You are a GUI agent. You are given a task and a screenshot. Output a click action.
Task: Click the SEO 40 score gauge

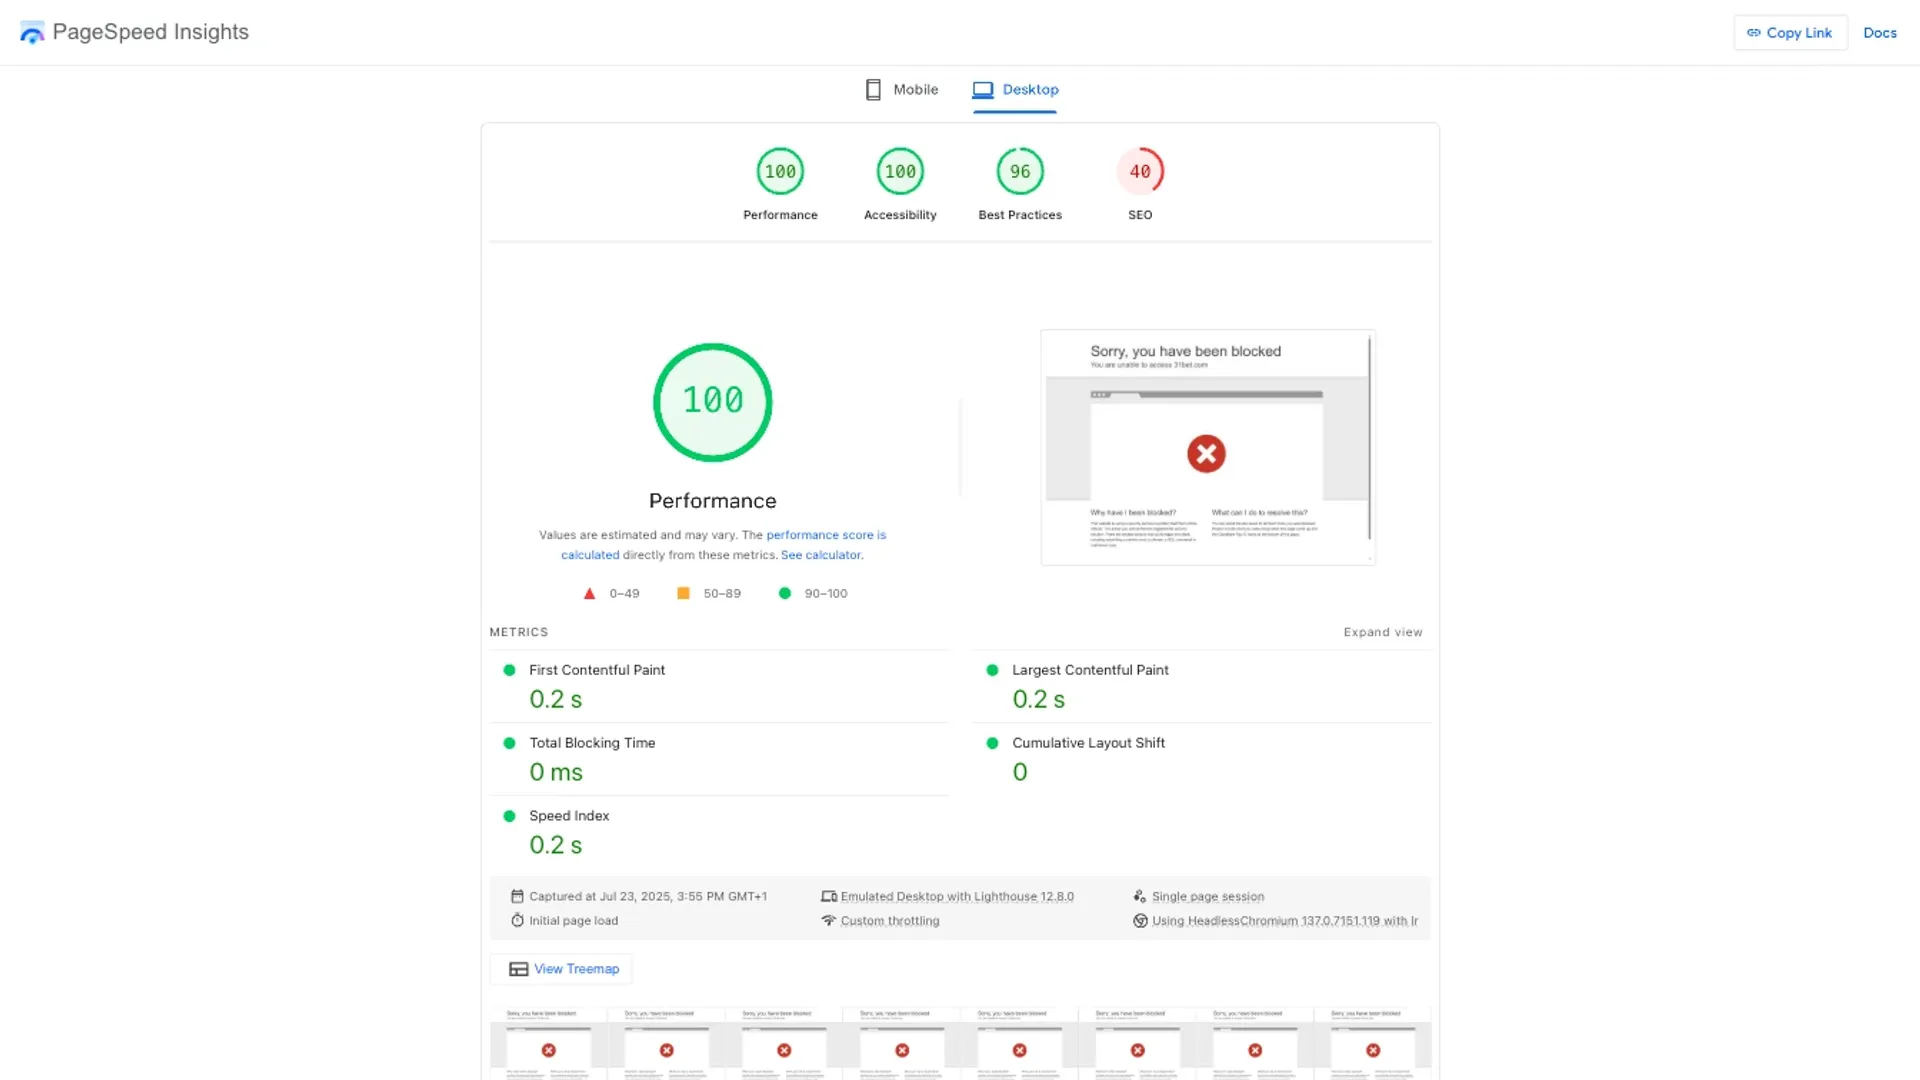click(1140, 172)
